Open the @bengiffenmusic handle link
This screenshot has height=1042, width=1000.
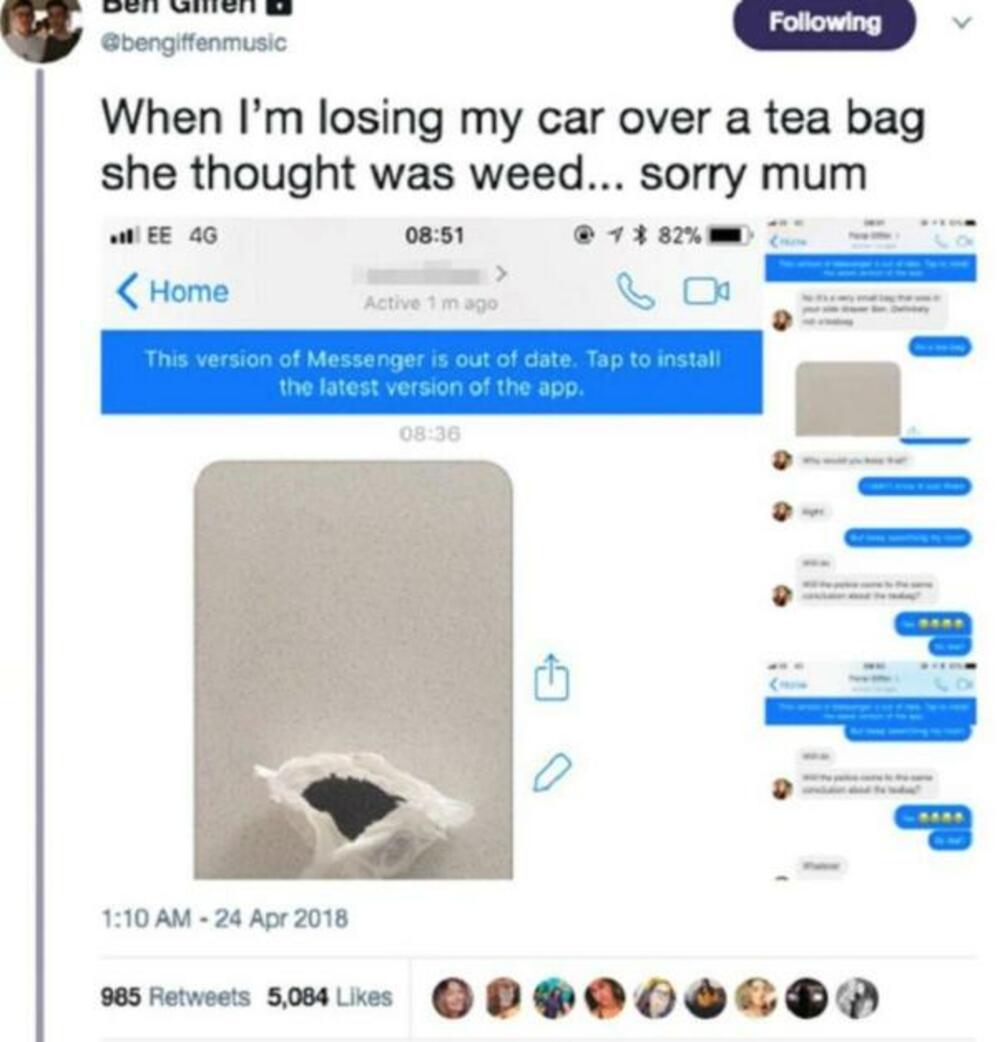pyautogui.click(x=193, y=43)
